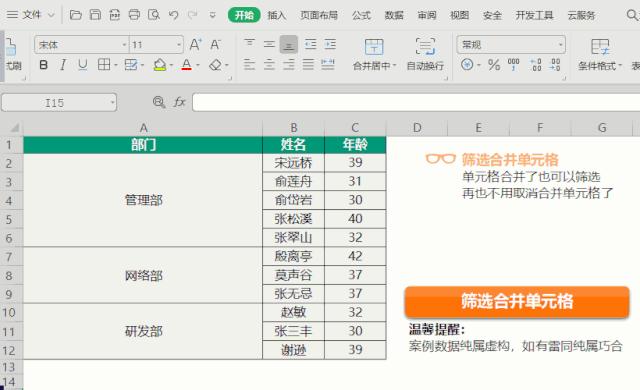The height and width of the screenshot is (390, 640).
Task: Align text to the left
Action: [249, 64]
